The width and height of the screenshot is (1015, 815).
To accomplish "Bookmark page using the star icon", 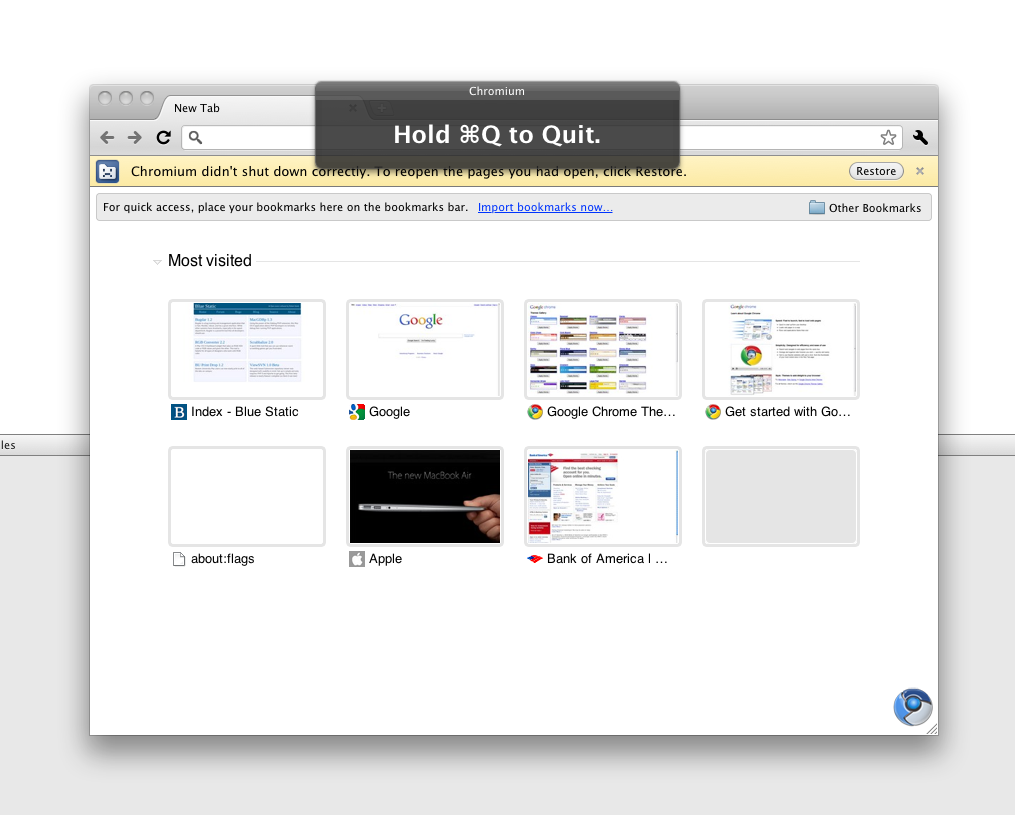I will 887,138.
